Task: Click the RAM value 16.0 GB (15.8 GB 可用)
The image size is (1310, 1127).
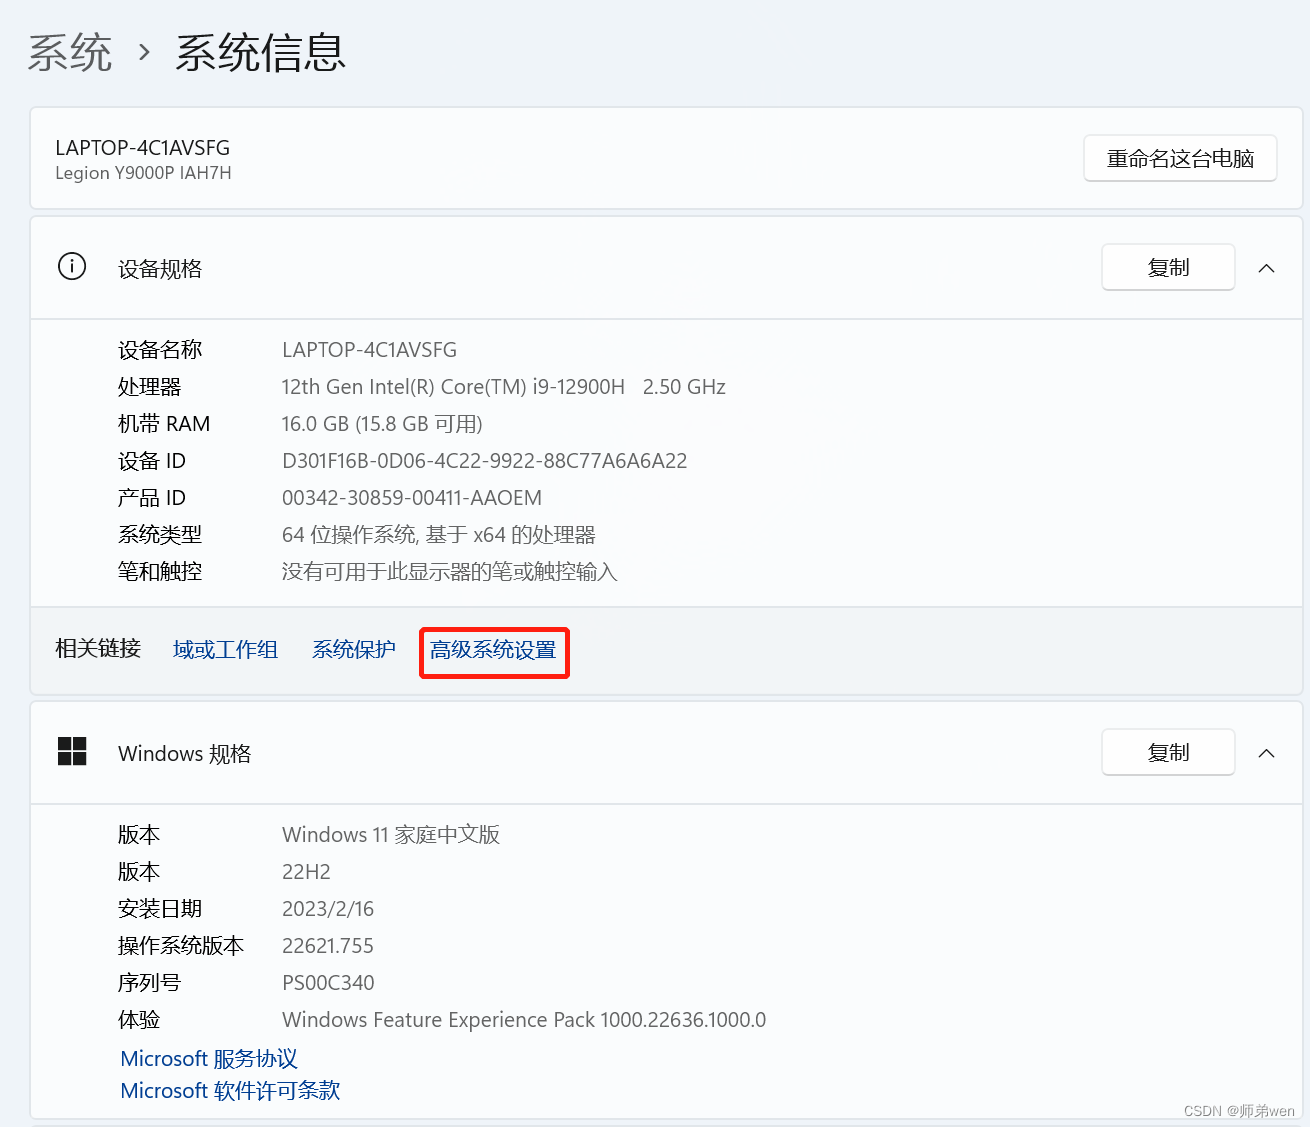Action: 382,424
